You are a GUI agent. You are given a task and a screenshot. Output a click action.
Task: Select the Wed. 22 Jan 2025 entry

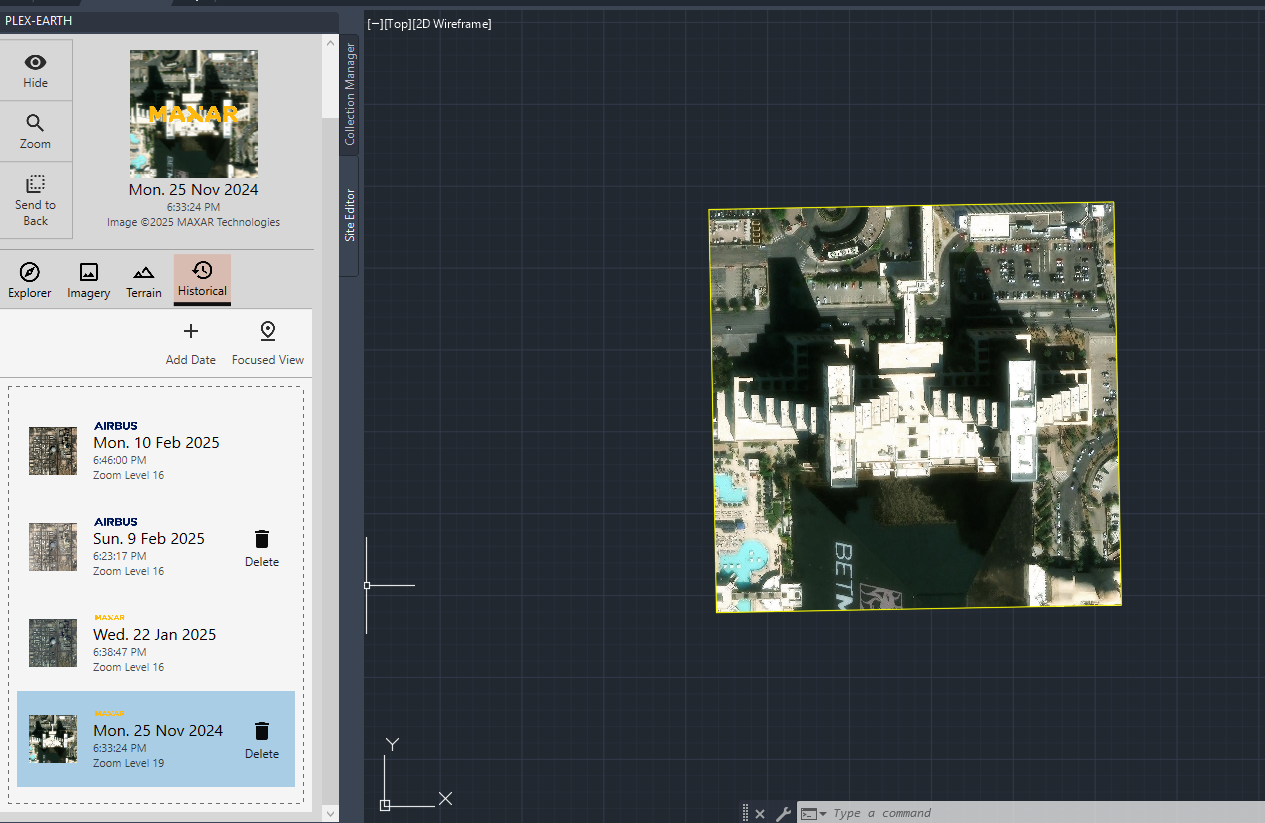(x=156, y=642)
